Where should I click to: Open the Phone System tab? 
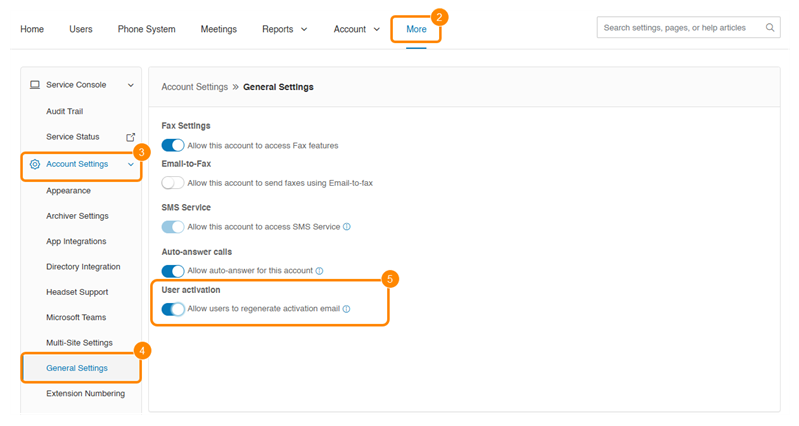click(x=147, y=30)
